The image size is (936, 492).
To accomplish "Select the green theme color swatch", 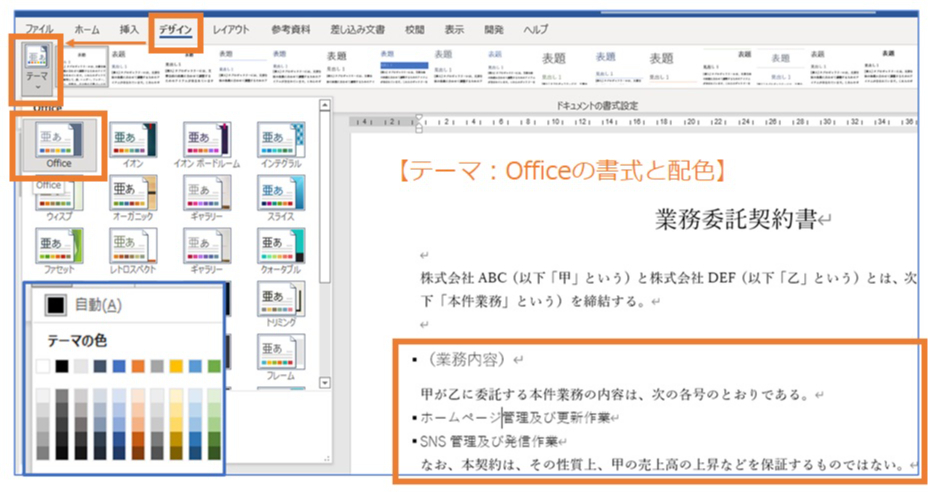I will click(x=214, y=366).
